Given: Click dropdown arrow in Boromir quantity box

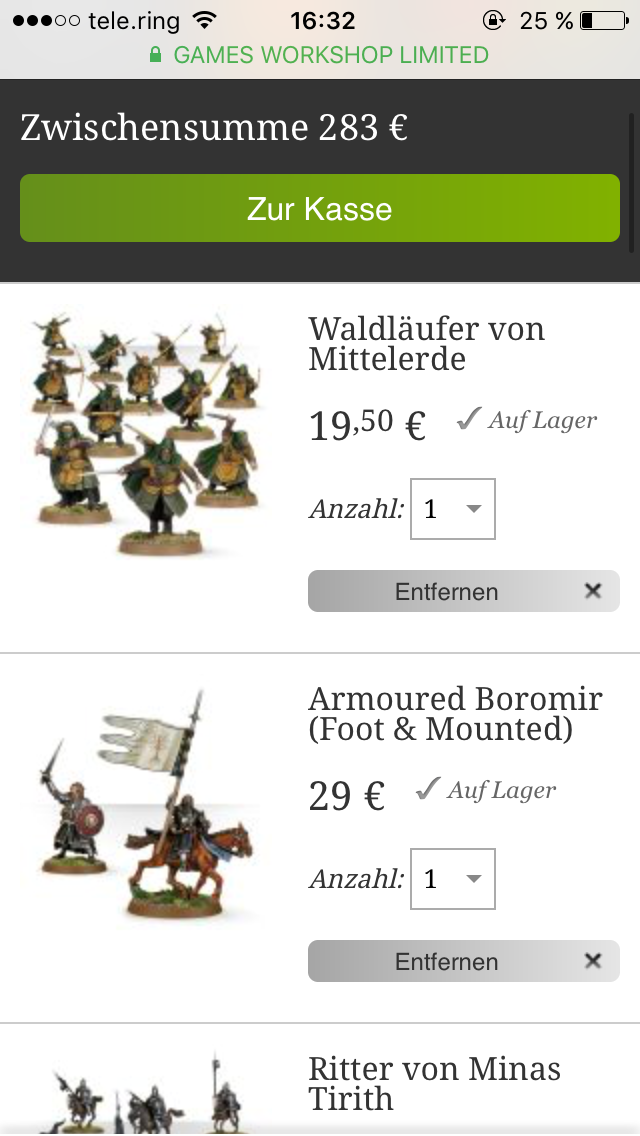Looking at the screenshot, I should click(x=473, y=879).
